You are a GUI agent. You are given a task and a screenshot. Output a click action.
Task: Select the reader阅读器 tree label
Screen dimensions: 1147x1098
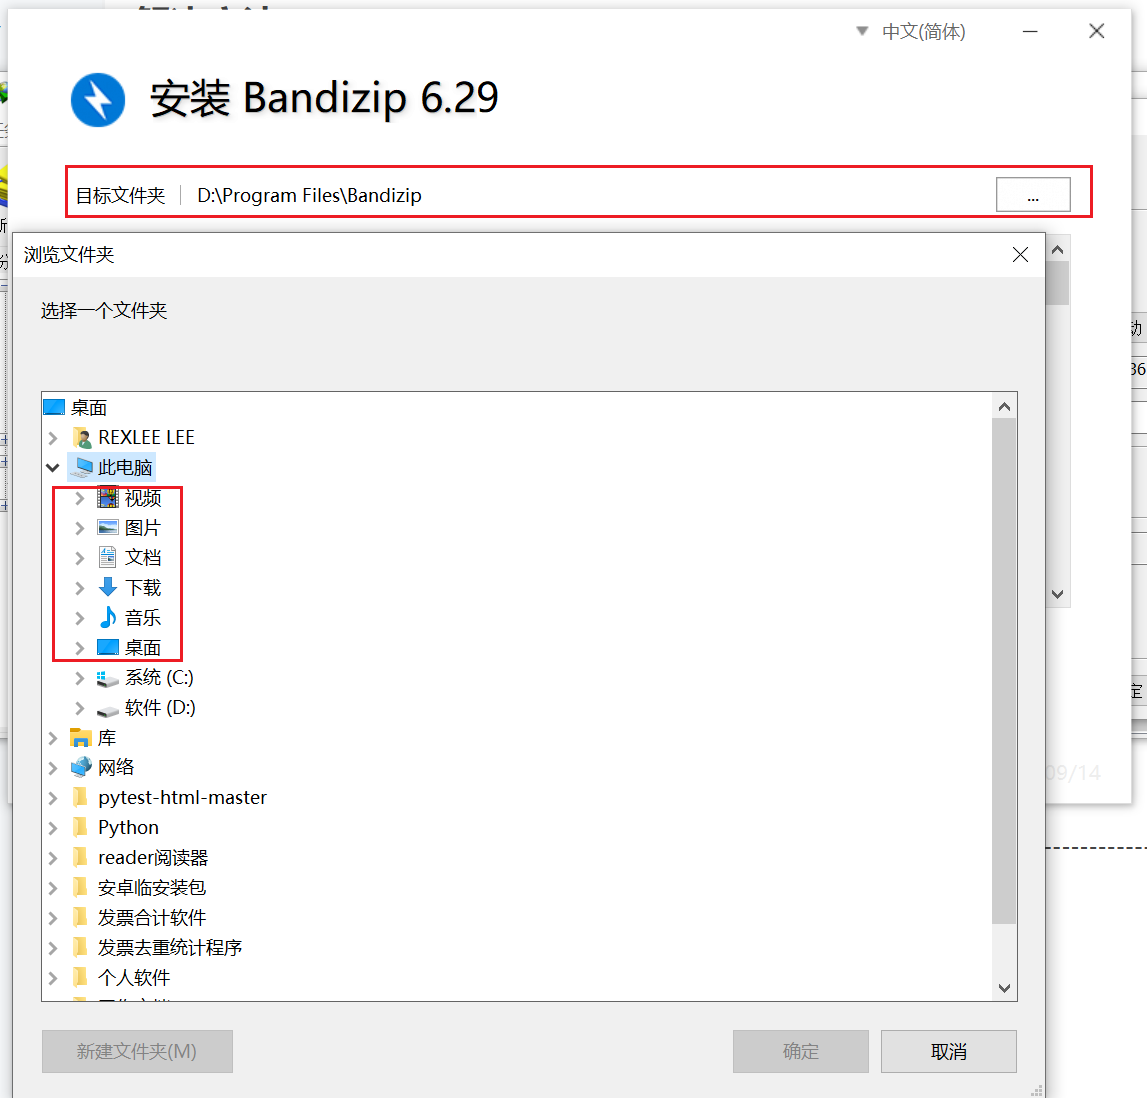coord(153,858)
